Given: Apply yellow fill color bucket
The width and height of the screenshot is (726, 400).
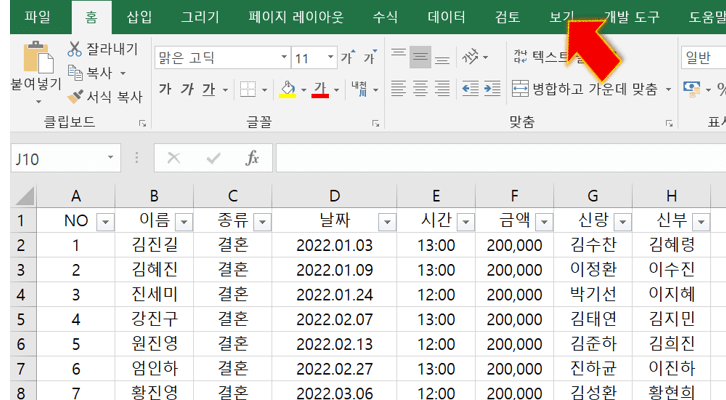Looking at the screenshot, I should [x=288, y=89].
